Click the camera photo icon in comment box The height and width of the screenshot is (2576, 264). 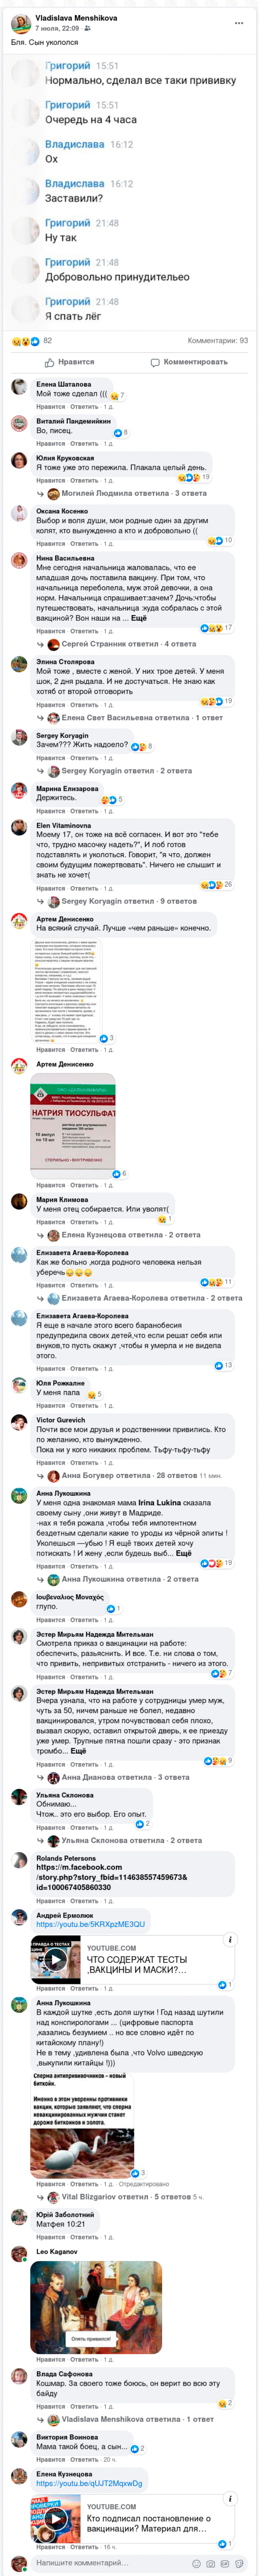click(210, 2563)
